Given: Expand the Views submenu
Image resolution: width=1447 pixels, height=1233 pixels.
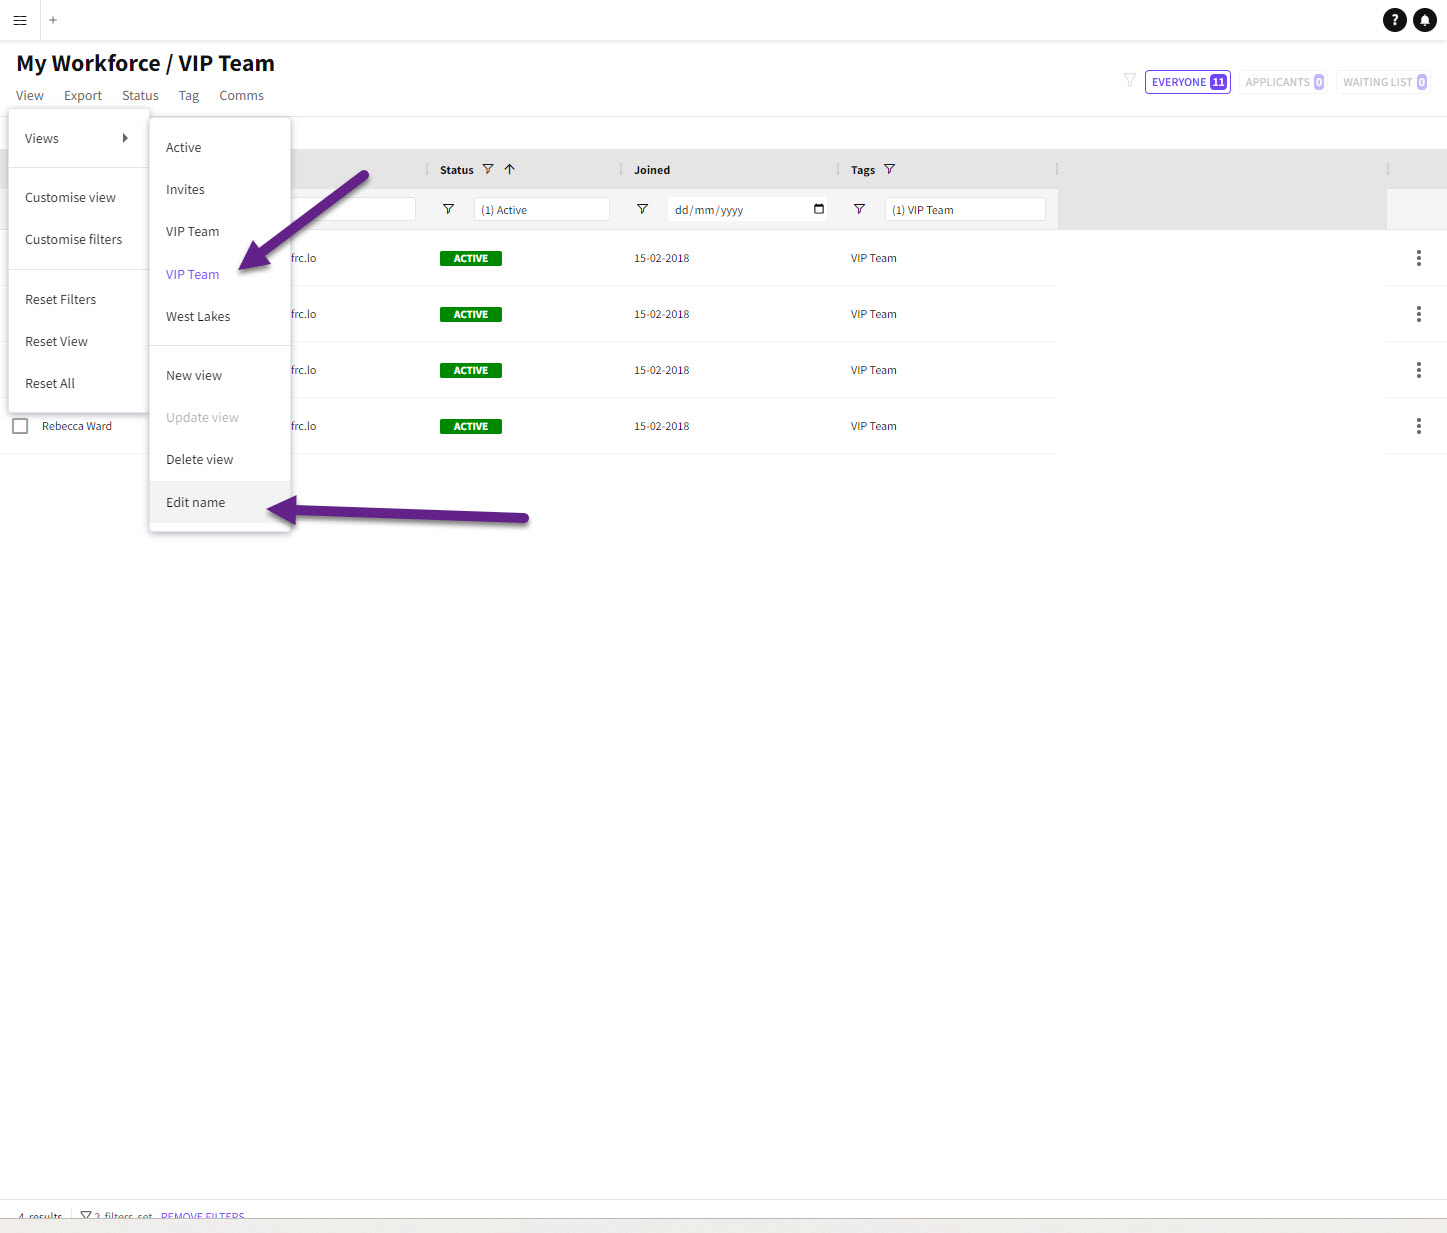Looking at the screenshot, I should (x=78, y=139).
